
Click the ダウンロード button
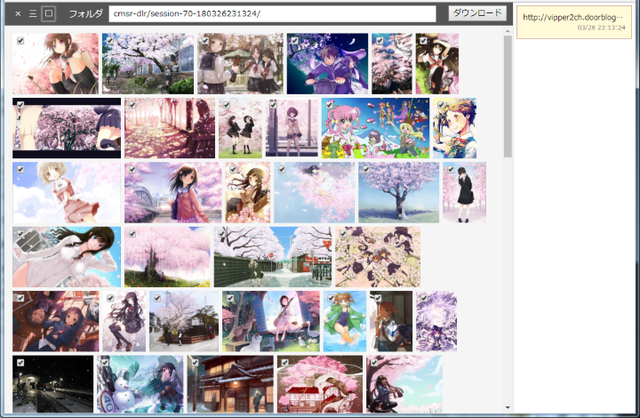tap(478, 13)
